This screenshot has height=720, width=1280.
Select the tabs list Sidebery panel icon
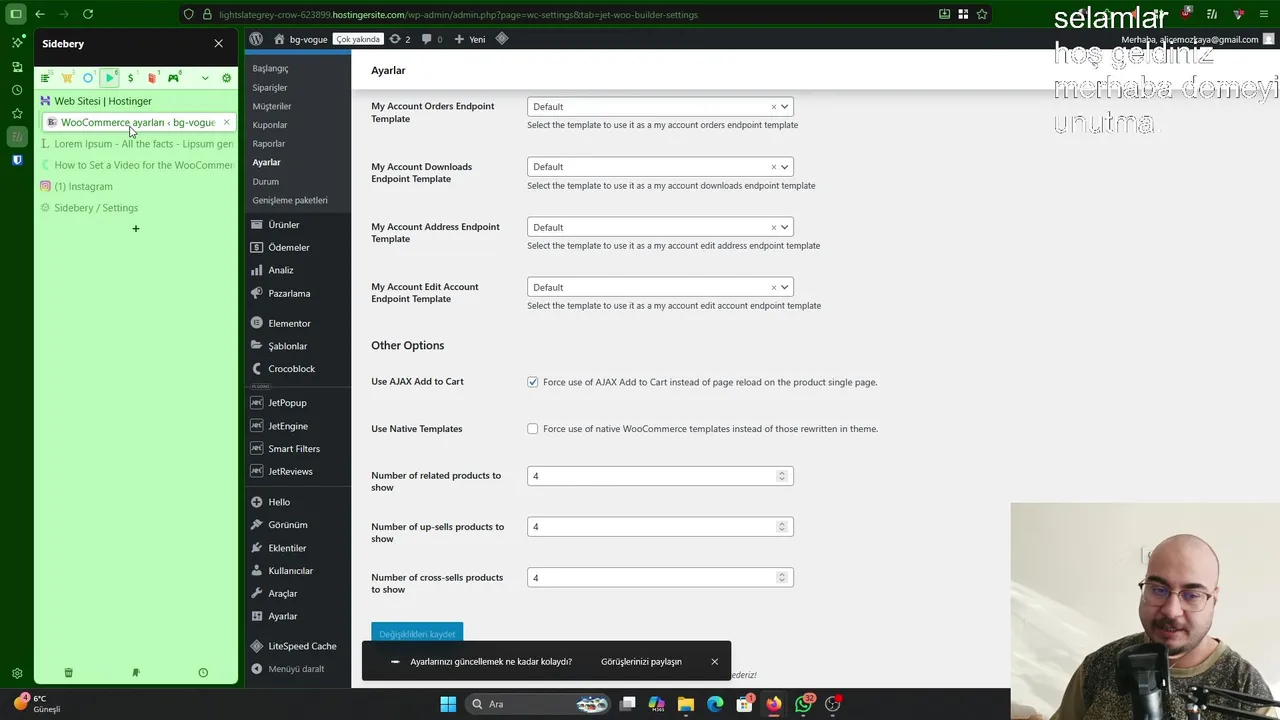[45, 78]
